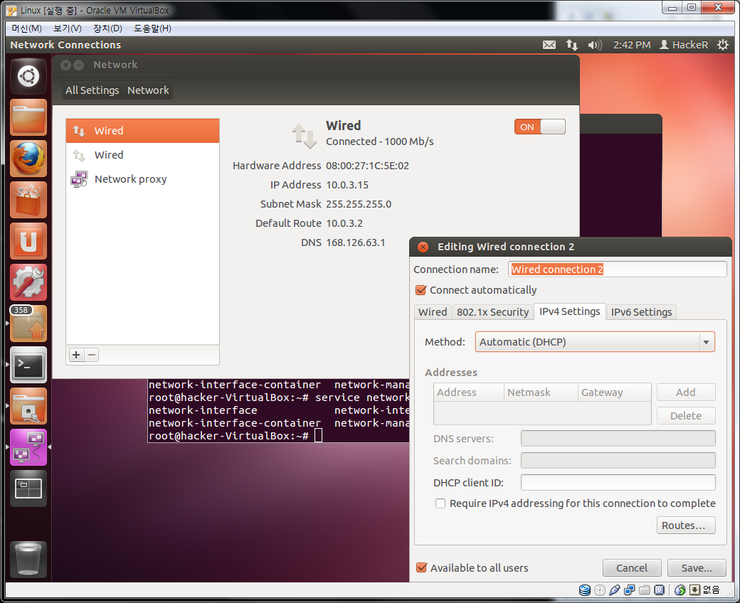Open the purple Network Connections launcher icon
The image size is (740, 603).
click(x=28, y=447)
